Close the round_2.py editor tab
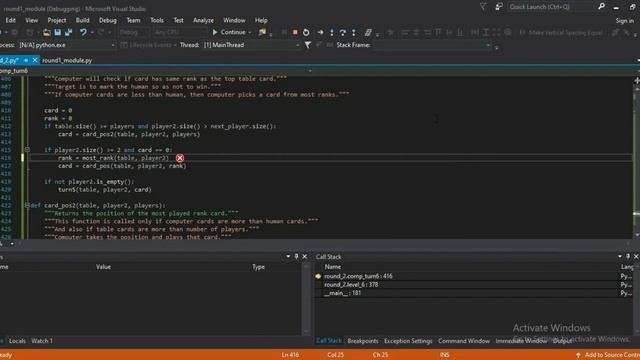Viewport: 640px width, 360px height. (x=35, y=60)
